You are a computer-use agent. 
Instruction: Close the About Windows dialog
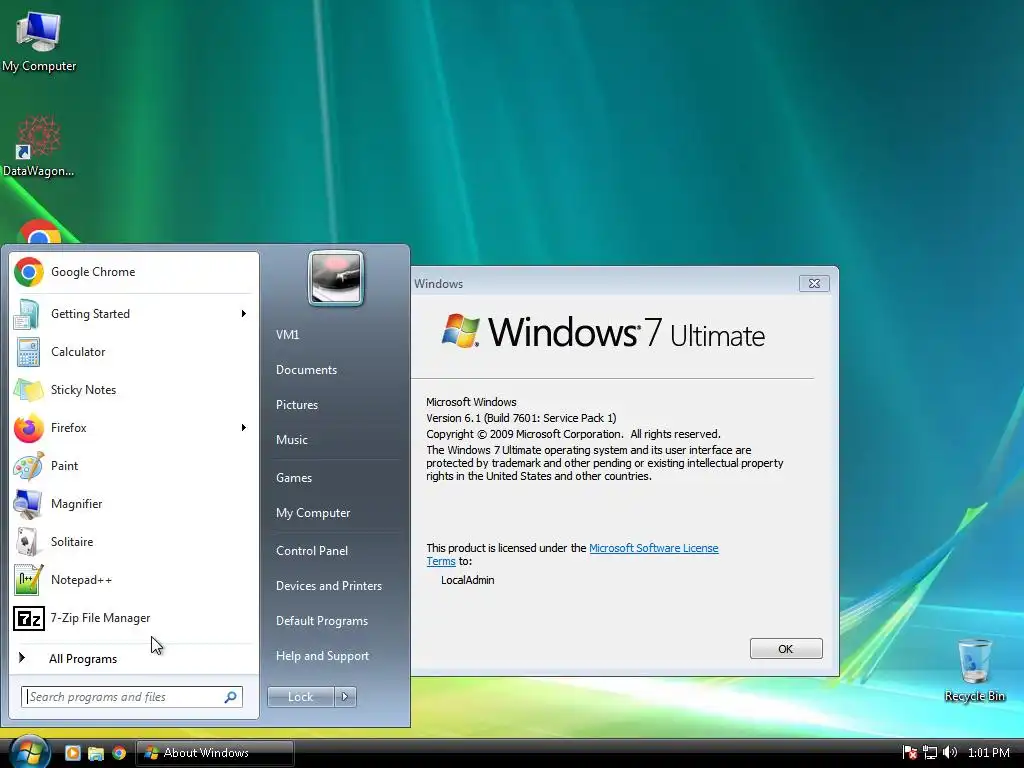pyautogui.click(x=814, y=283)
